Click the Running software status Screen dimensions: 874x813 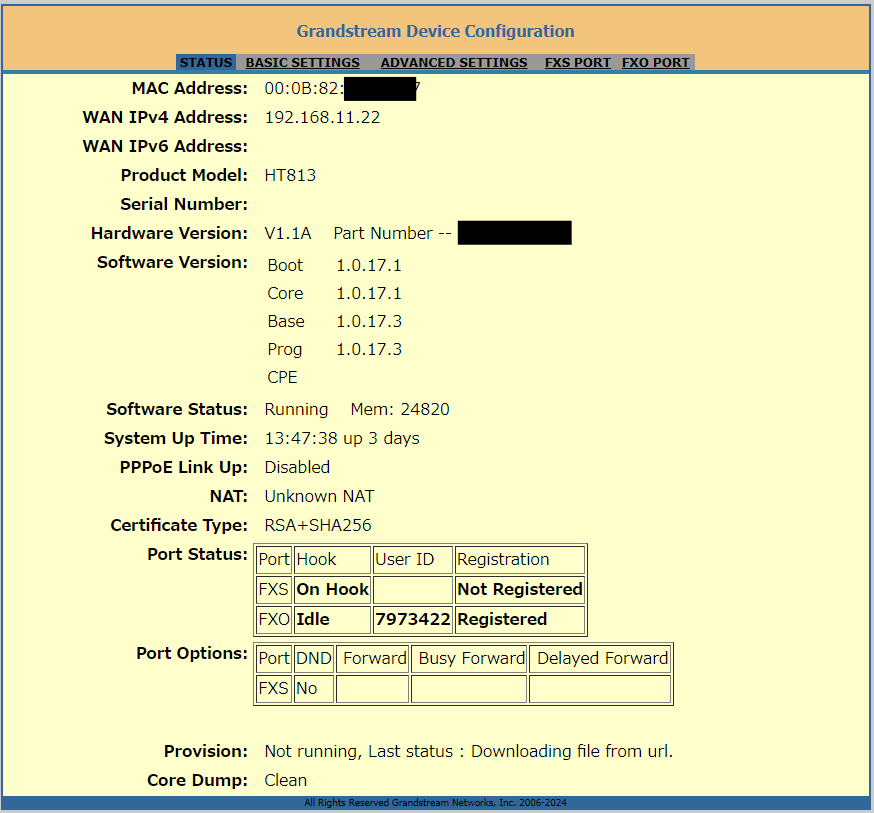[x=296, y=410]
